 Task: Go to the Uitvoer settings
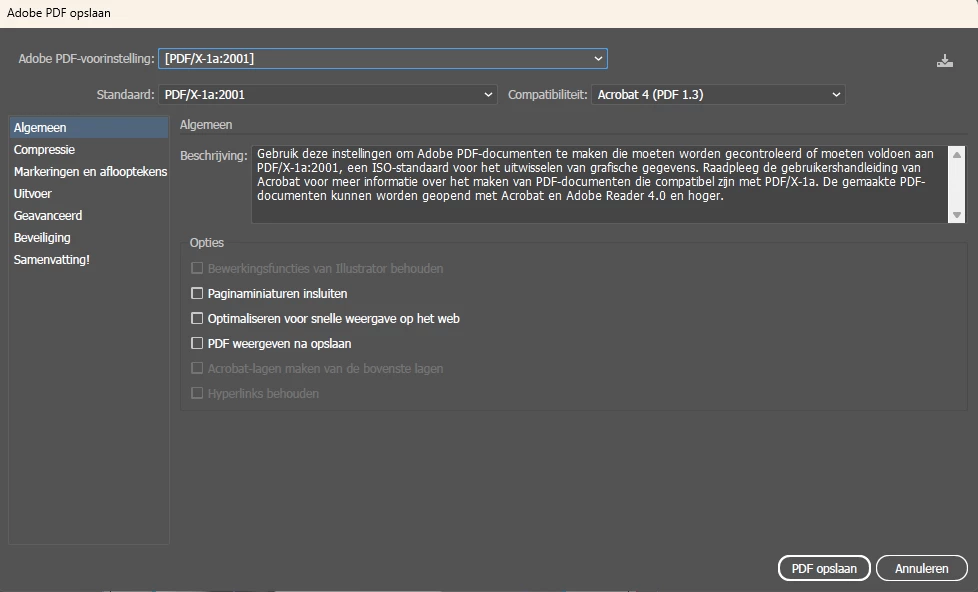click(x=32, y=194)
